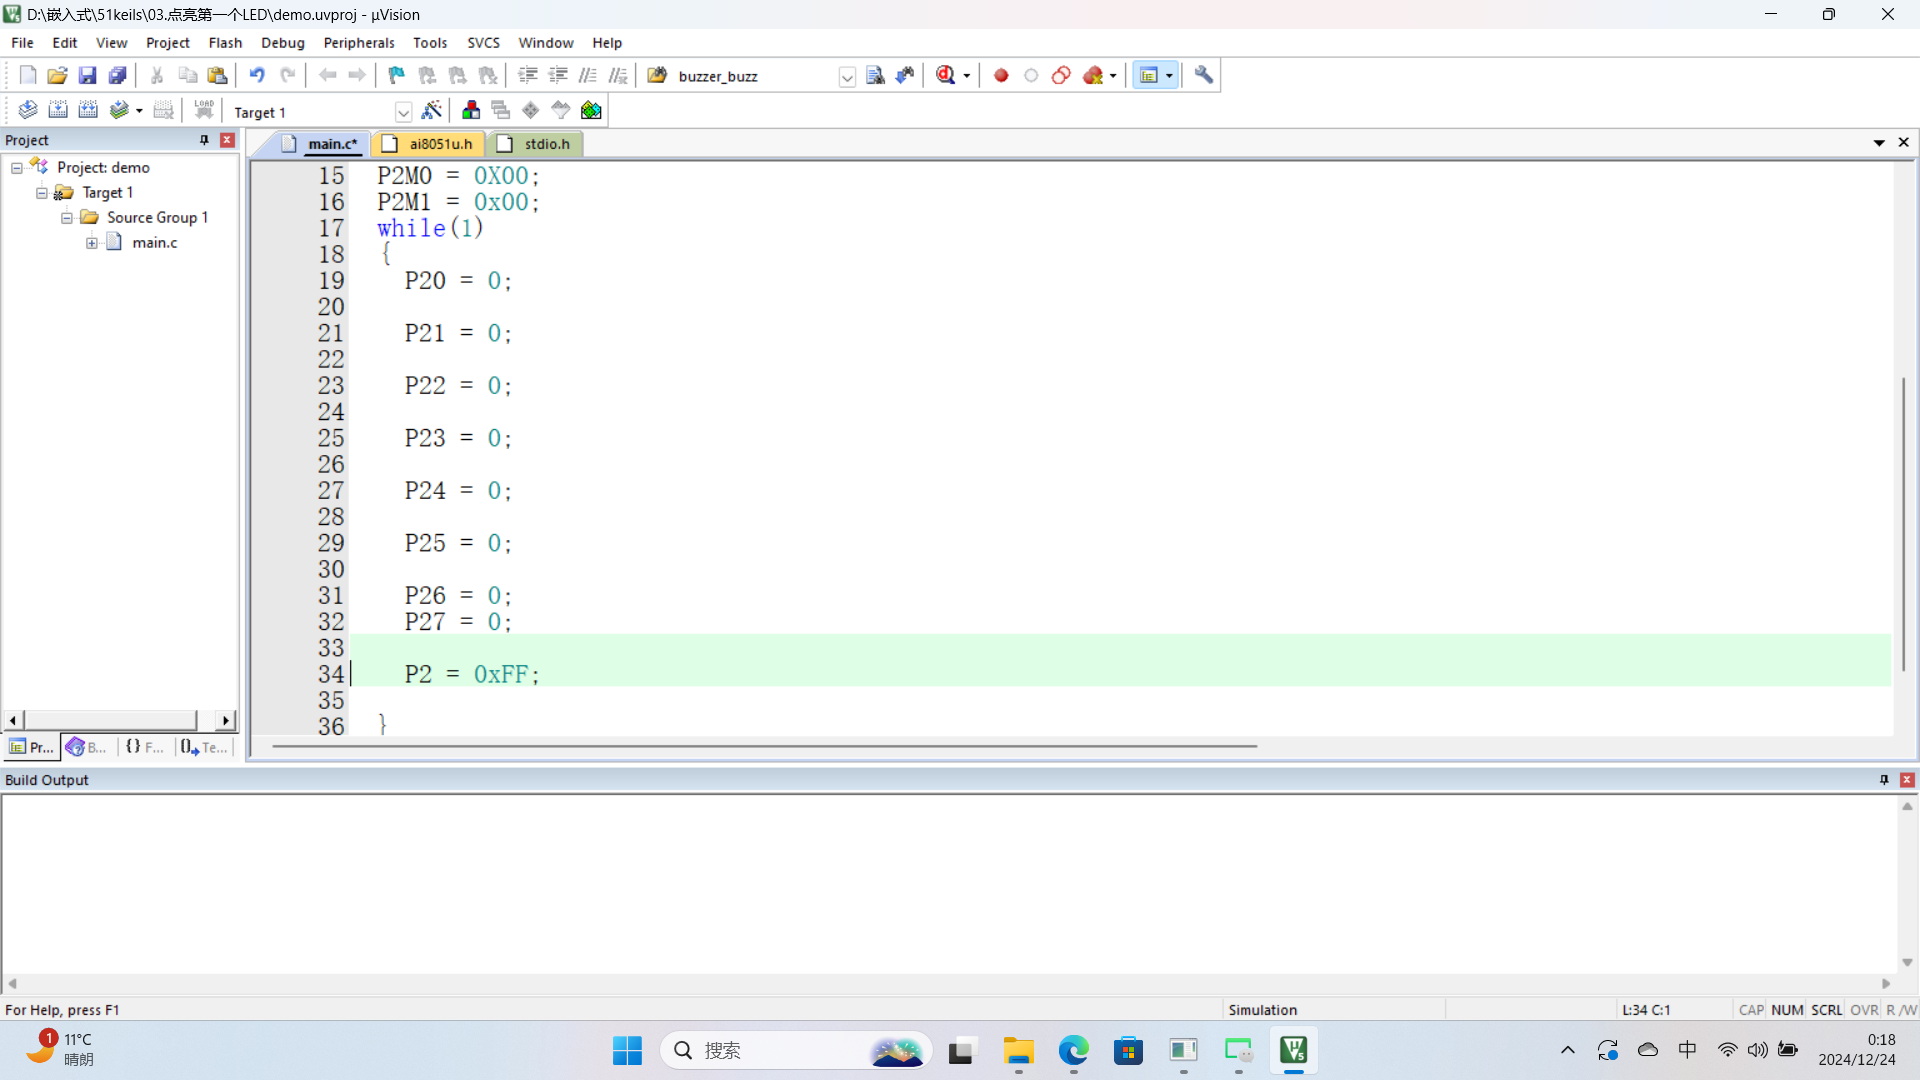Open Options for Target magic wand
Viewport: 1920px width, 1080px height.
(x=432, y=110)
